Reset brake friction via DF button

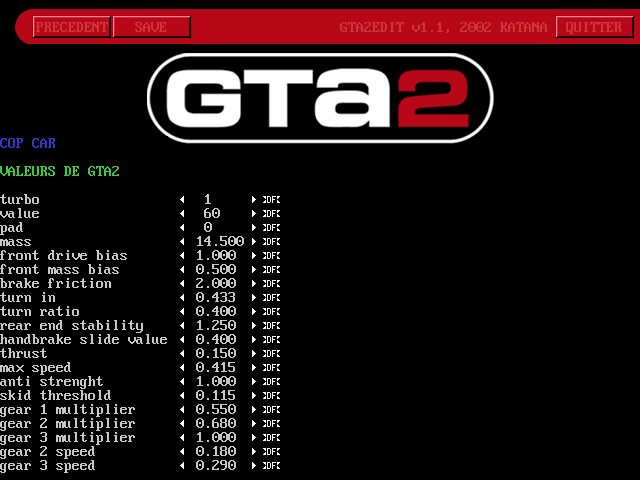271,283
